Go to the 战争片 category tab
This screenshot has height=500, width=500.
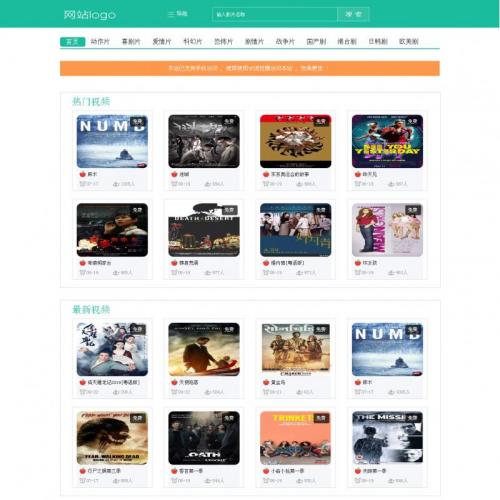[x=285, y=42]
